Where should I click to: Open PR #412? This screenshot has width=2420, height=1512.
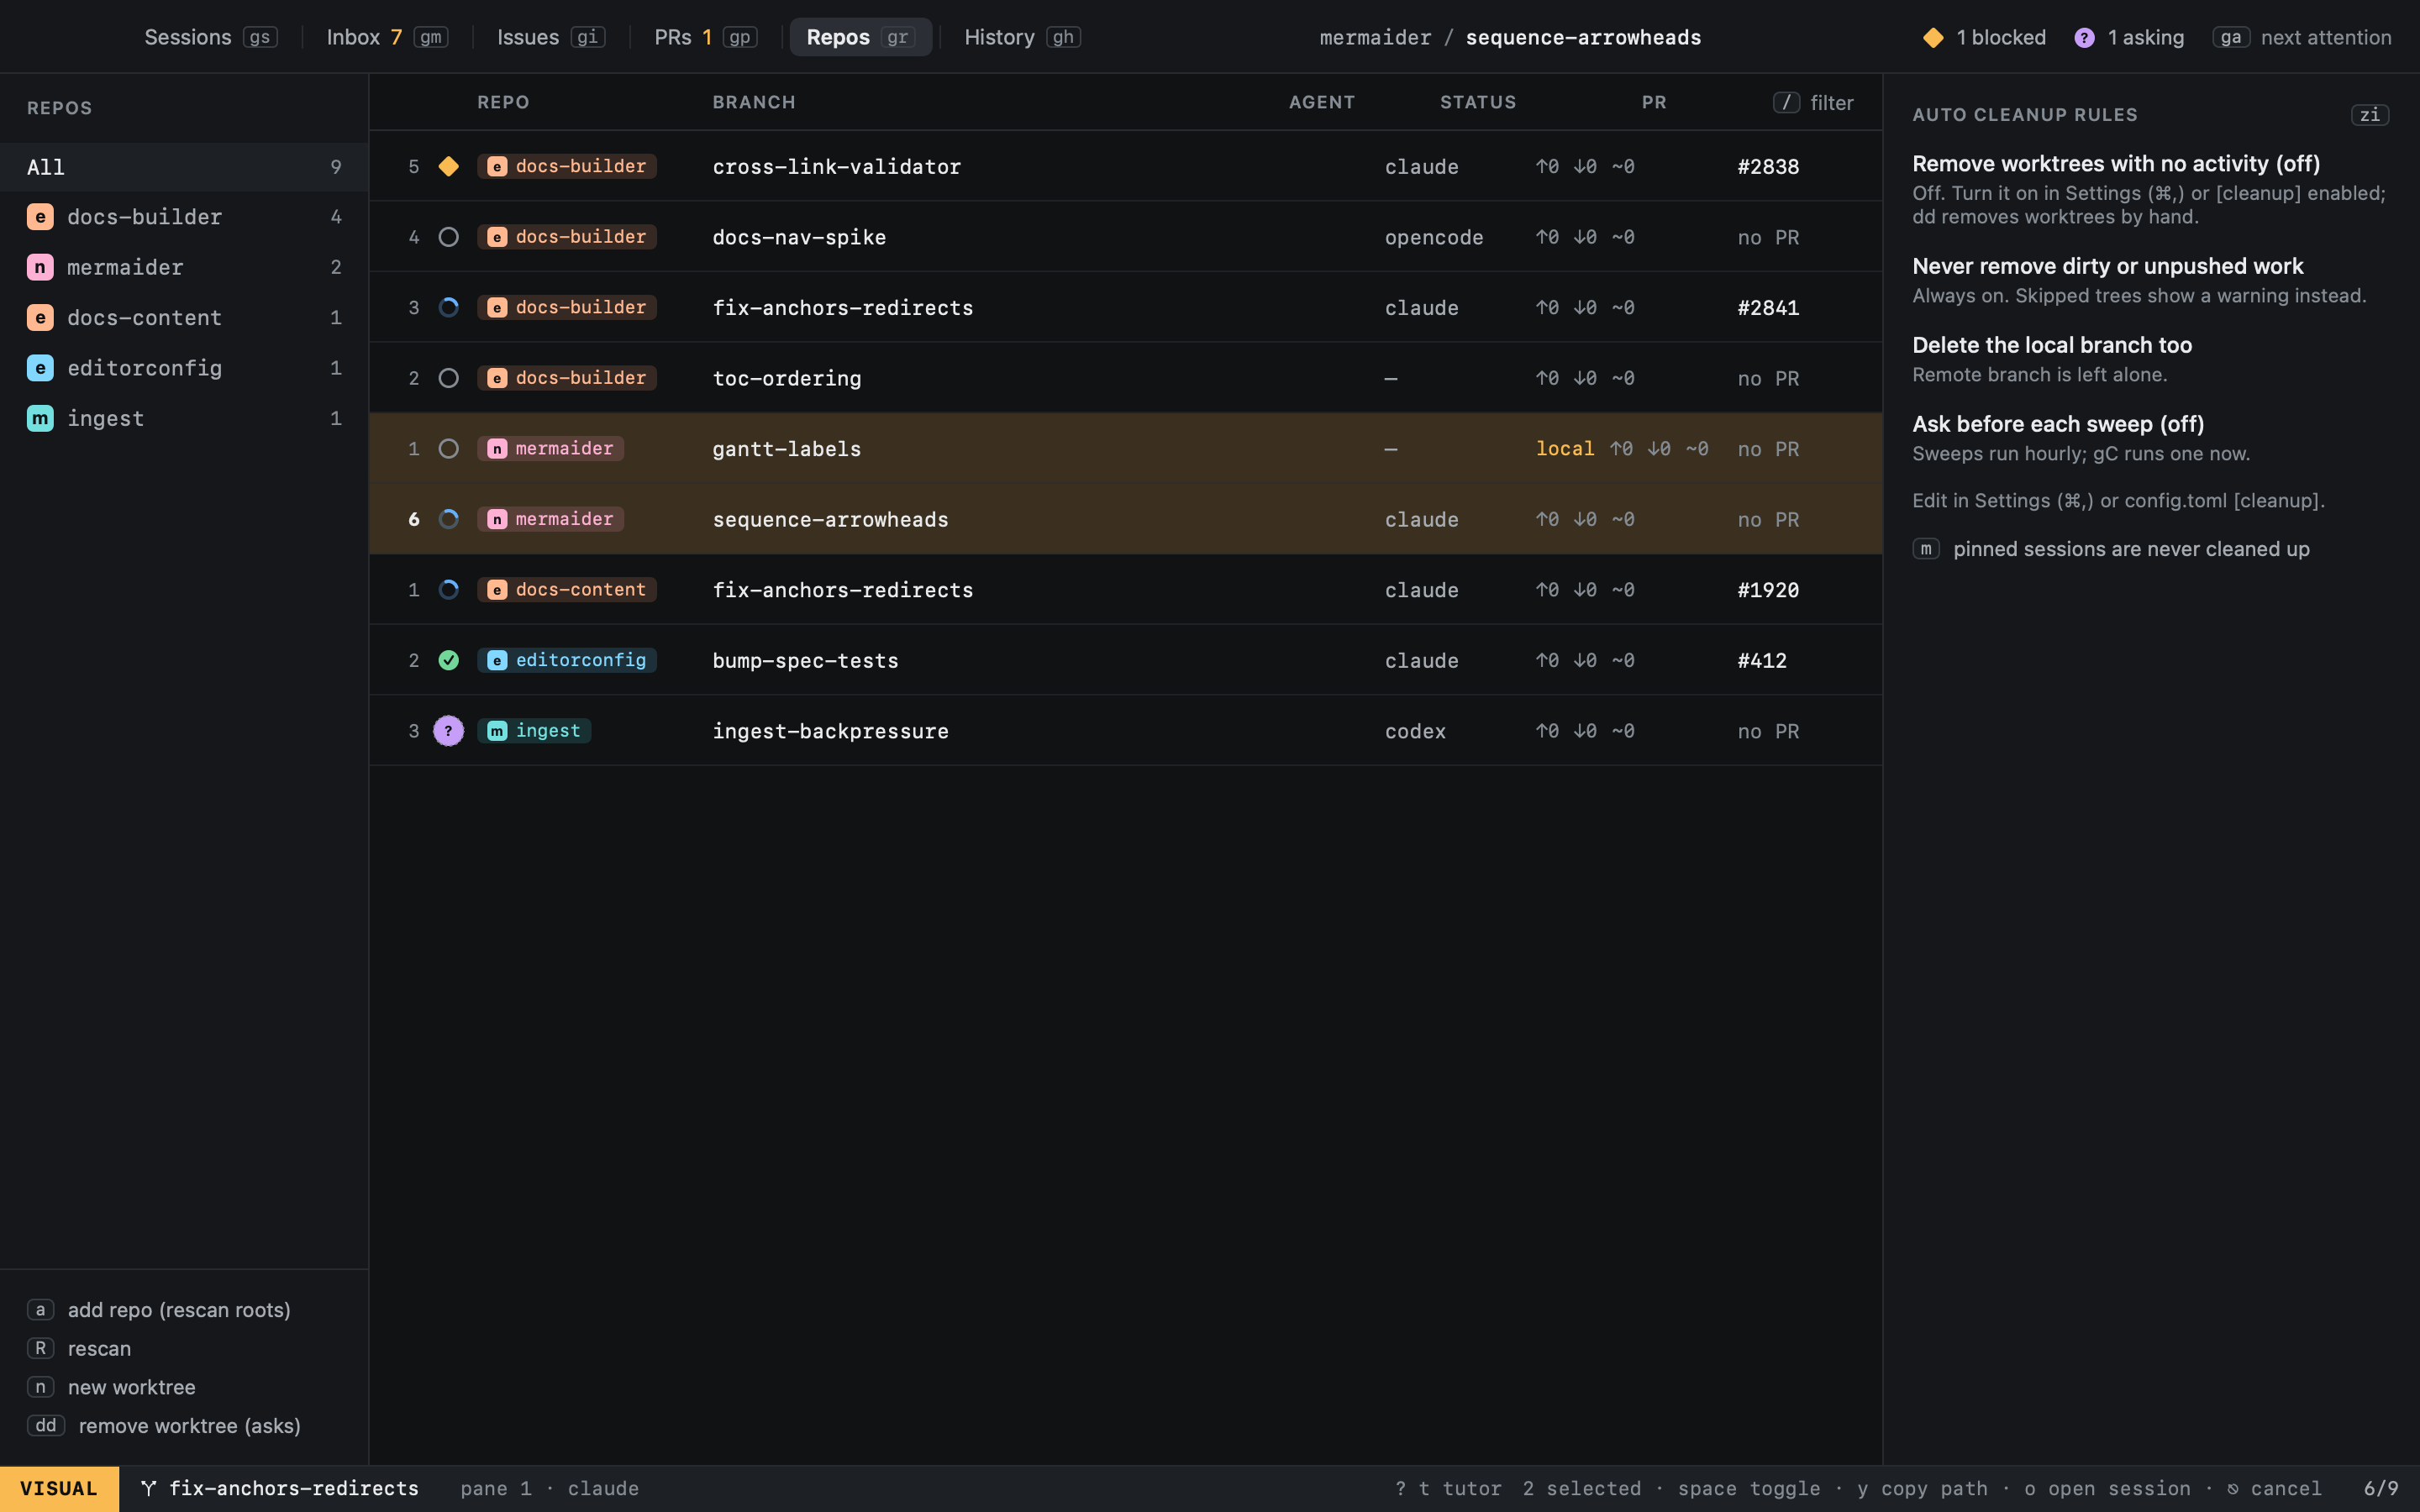1762,661
